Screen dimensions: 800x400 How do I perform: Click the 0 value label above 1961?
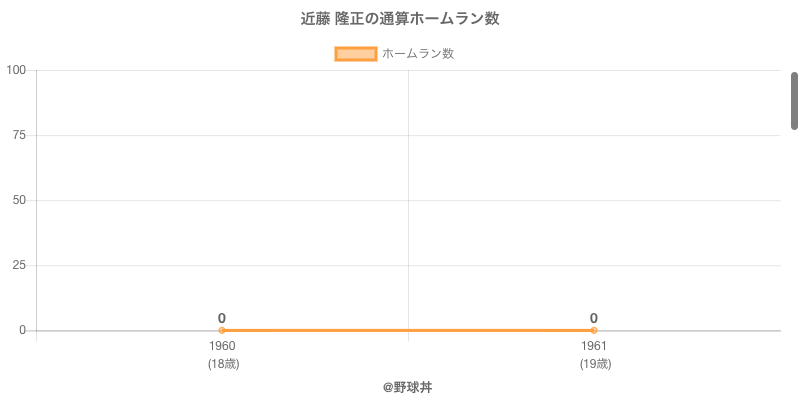pos(594,318)
